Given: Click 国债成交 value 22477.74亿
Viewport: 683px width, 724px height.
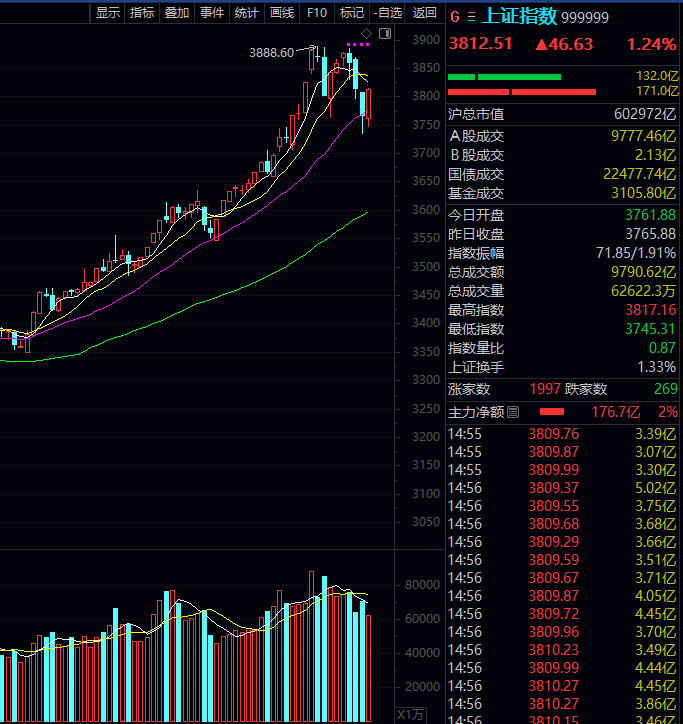Looking at the screenshot, I should click(640, 175).
